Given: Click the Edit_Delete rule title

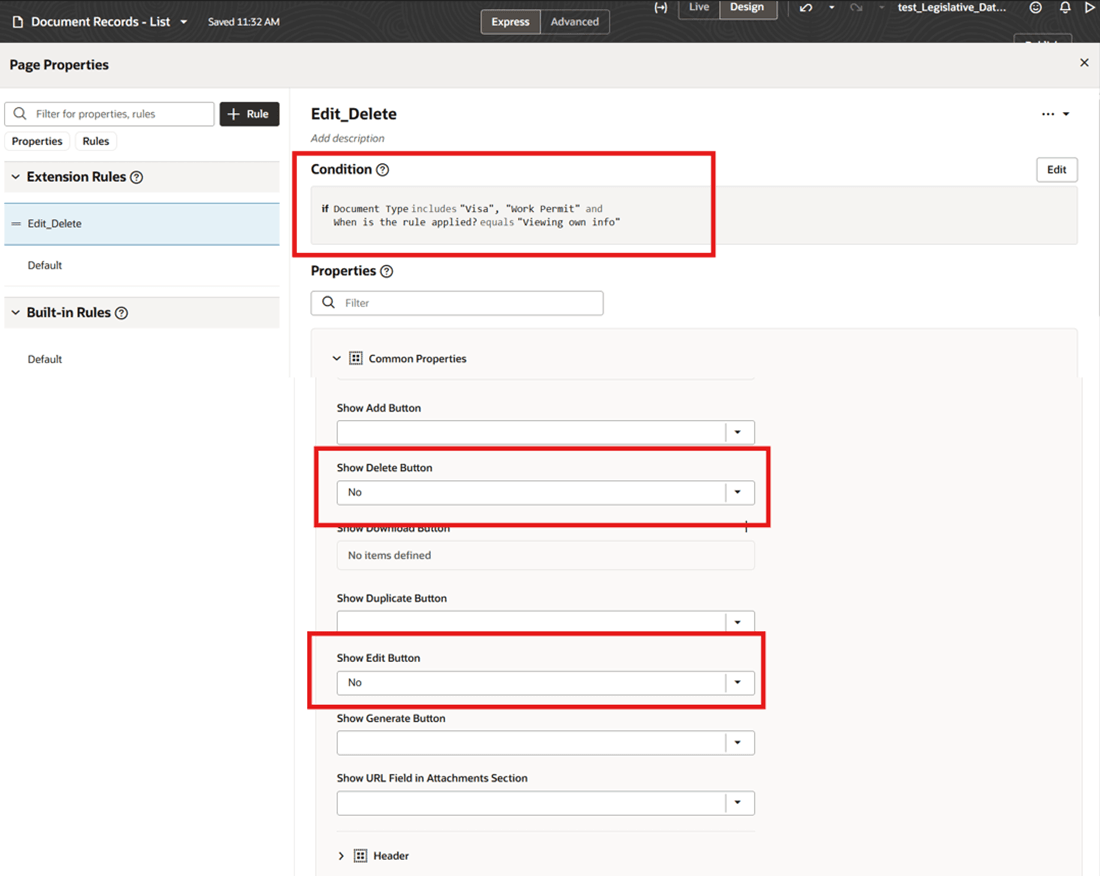Looking at the screenshot, I should tap(354, 114).
